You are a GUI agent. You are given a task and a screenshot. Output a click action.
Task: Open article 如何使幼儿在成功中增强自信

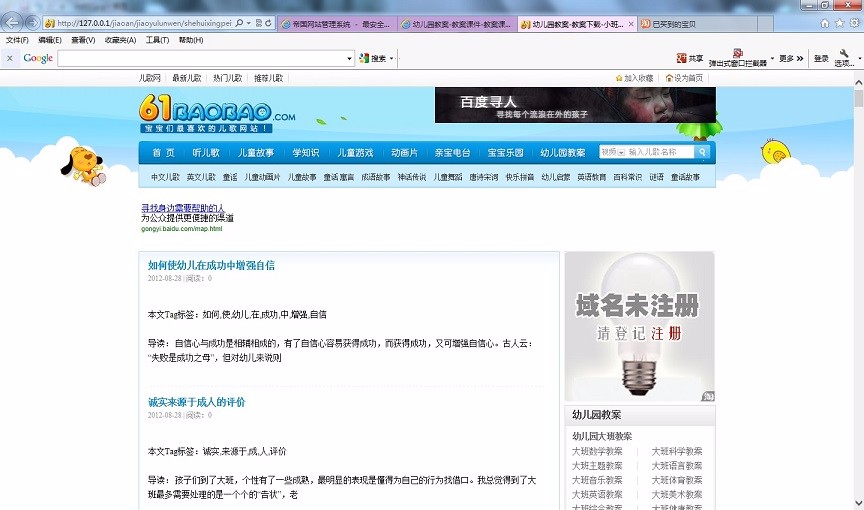[211, 265]
